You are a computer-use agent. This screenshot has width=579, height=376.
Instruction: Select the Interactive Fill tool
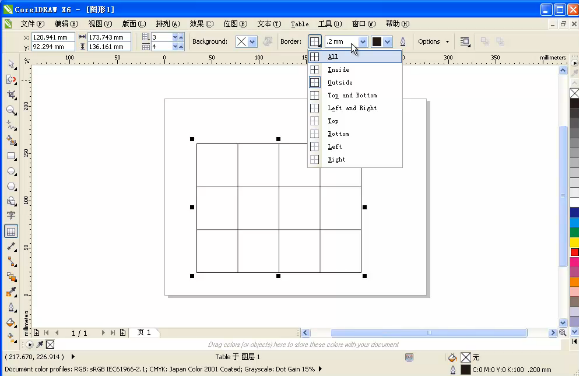[x=11, y=337]
